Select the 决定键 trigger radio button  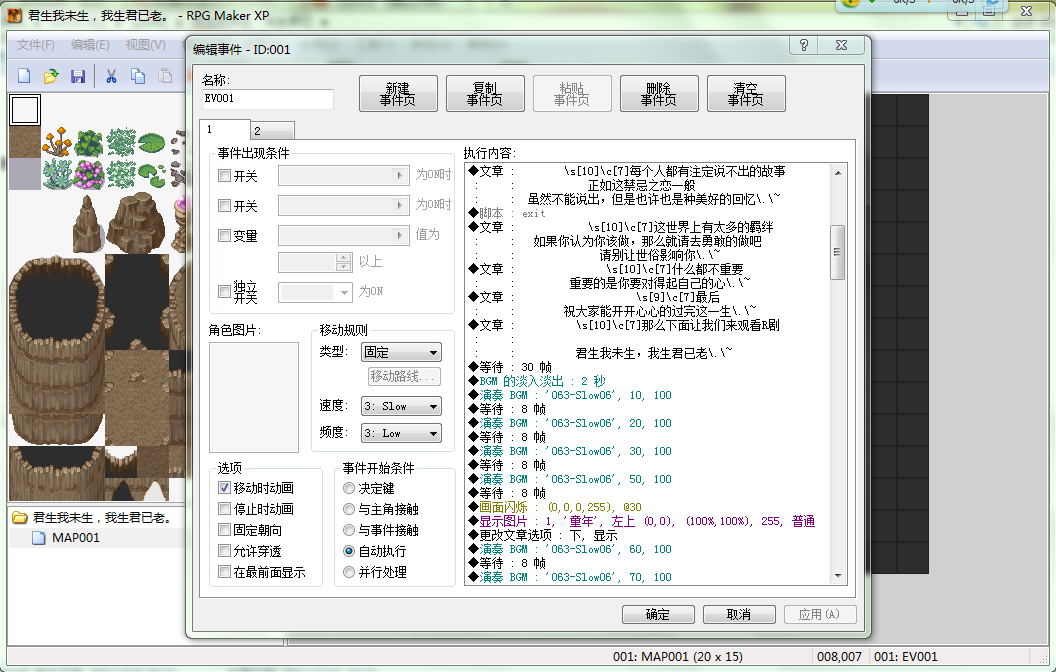point(349,488)
